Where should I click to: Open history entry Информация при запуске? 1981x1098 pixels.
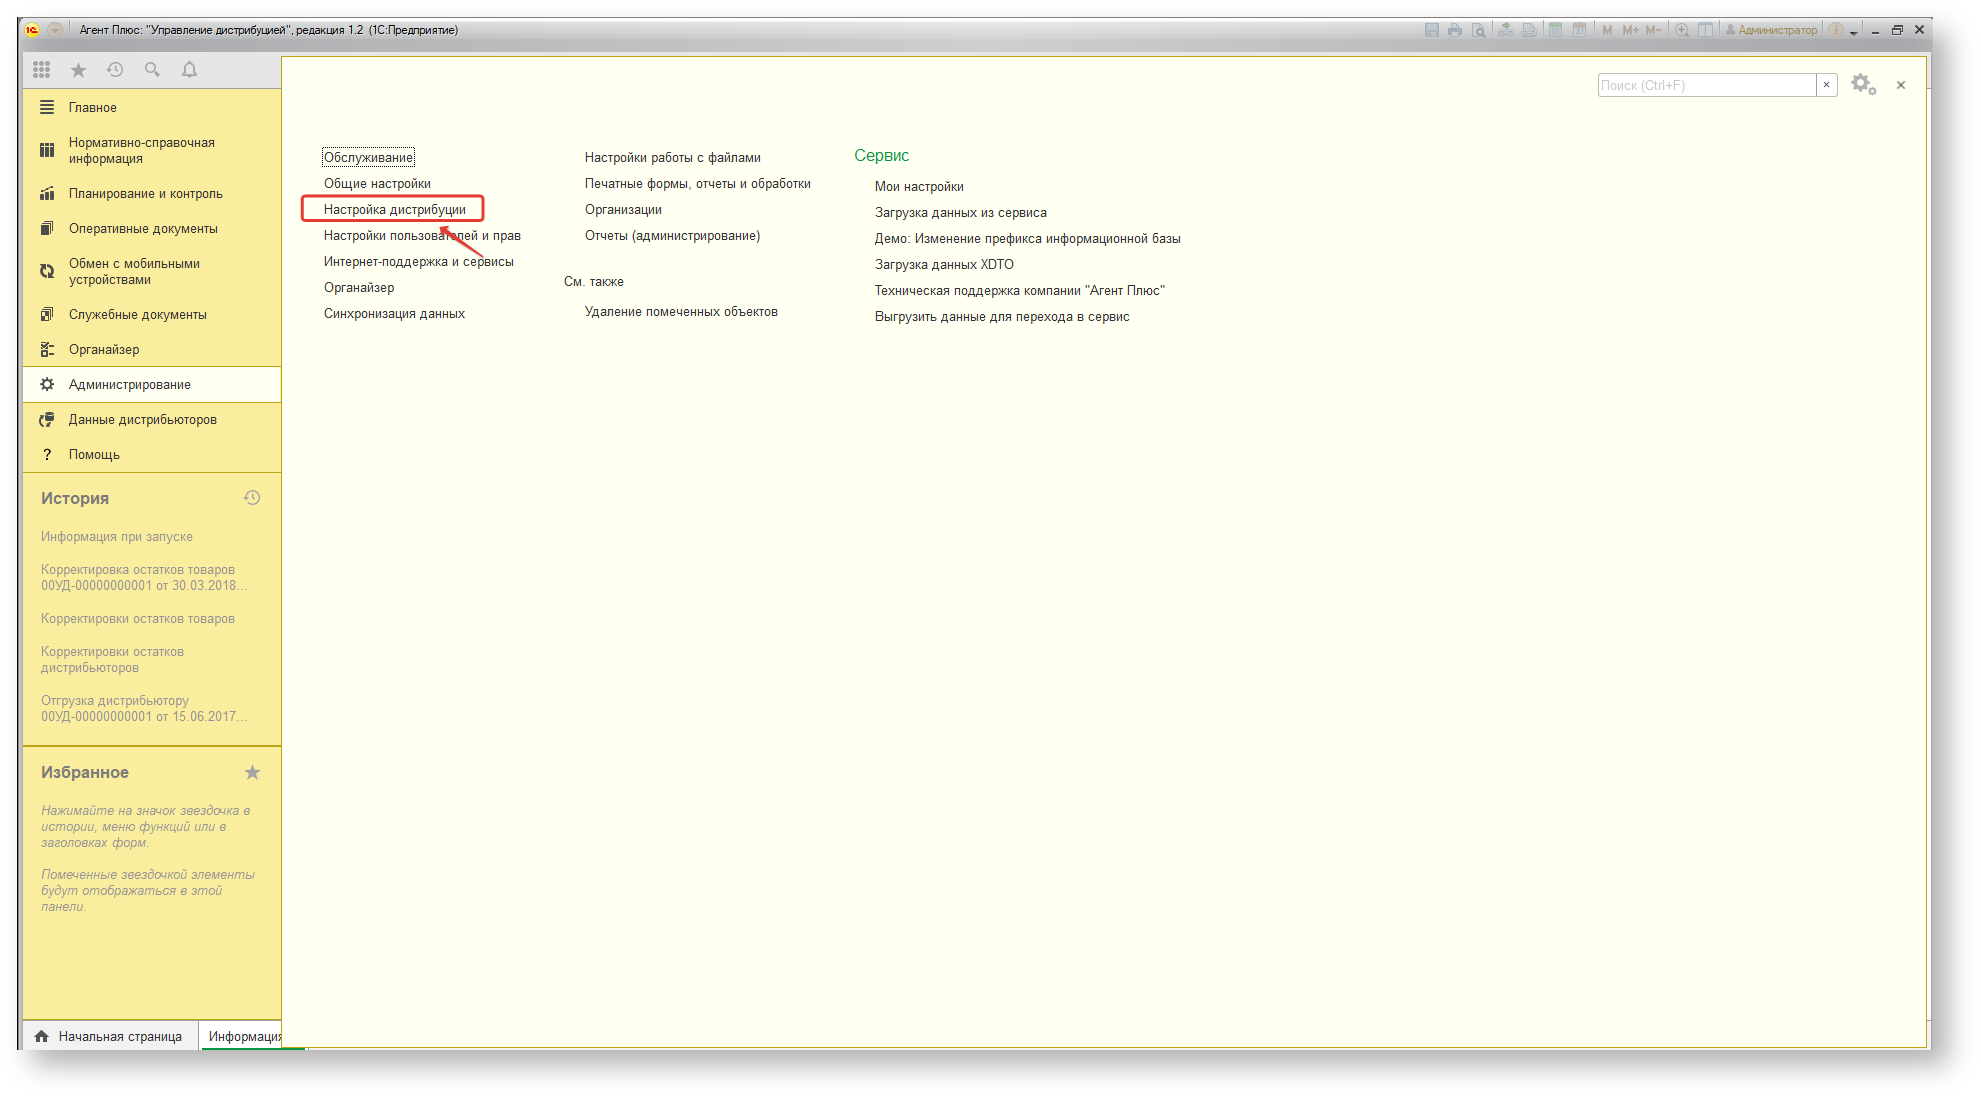[117, 536]
